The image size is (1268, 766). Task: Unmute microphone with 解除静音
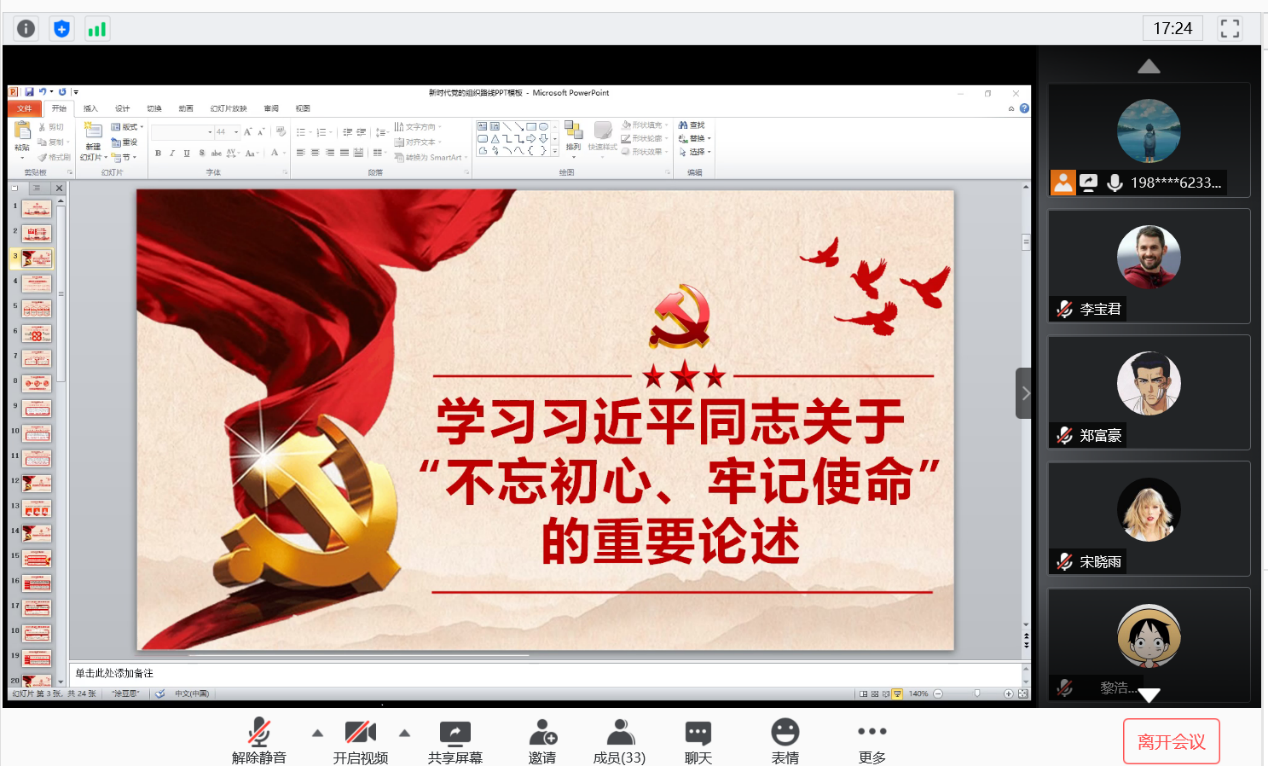coord(259,742)
